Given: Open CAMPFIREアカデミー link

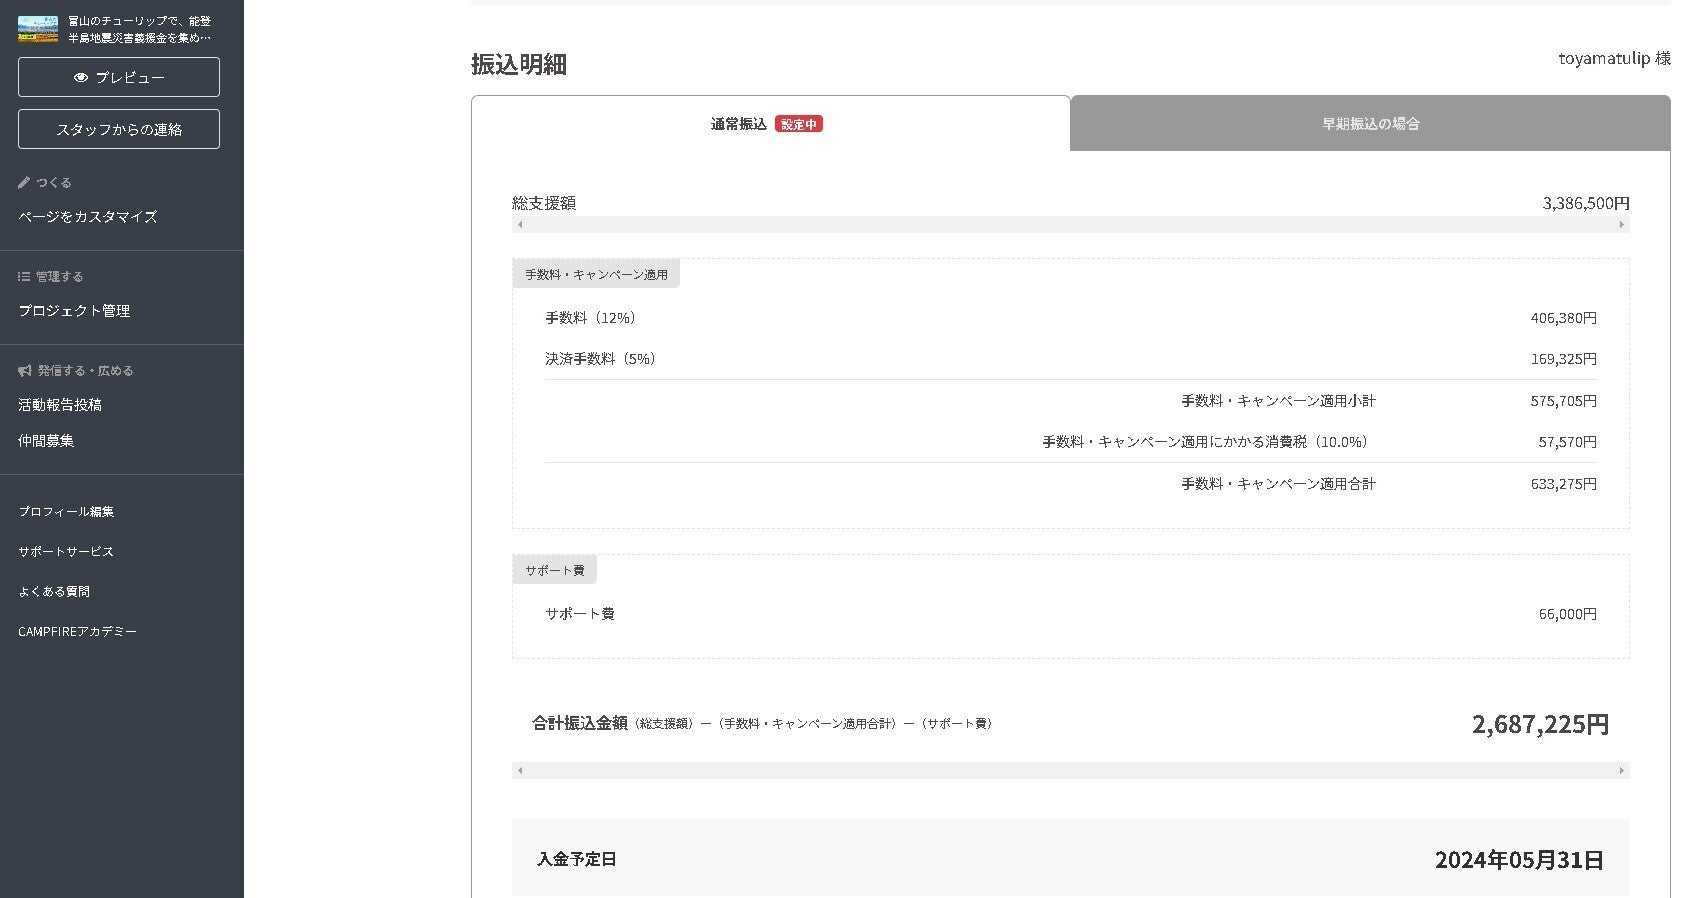Looking at the screenshot, I should click(x=77, y=632).
